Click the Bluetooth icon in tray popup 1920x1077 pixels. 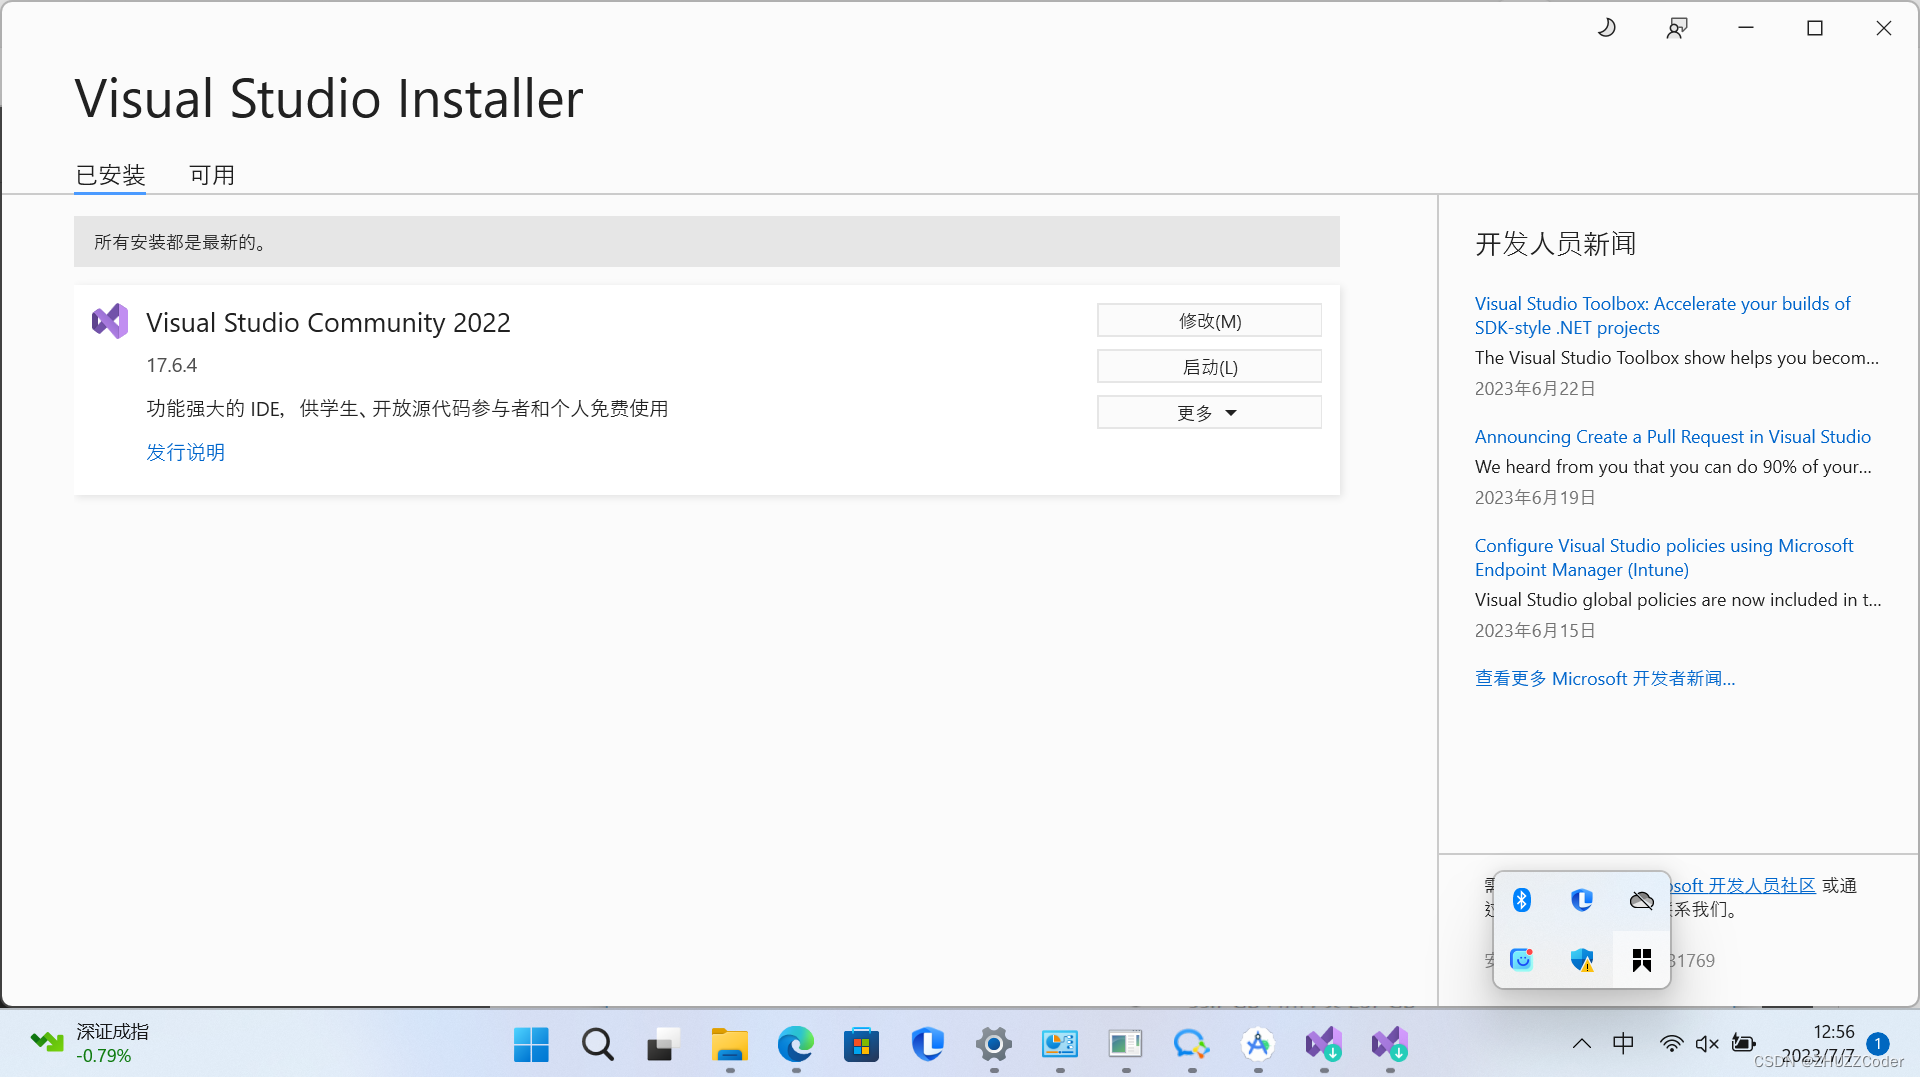tap(1522, 900)
